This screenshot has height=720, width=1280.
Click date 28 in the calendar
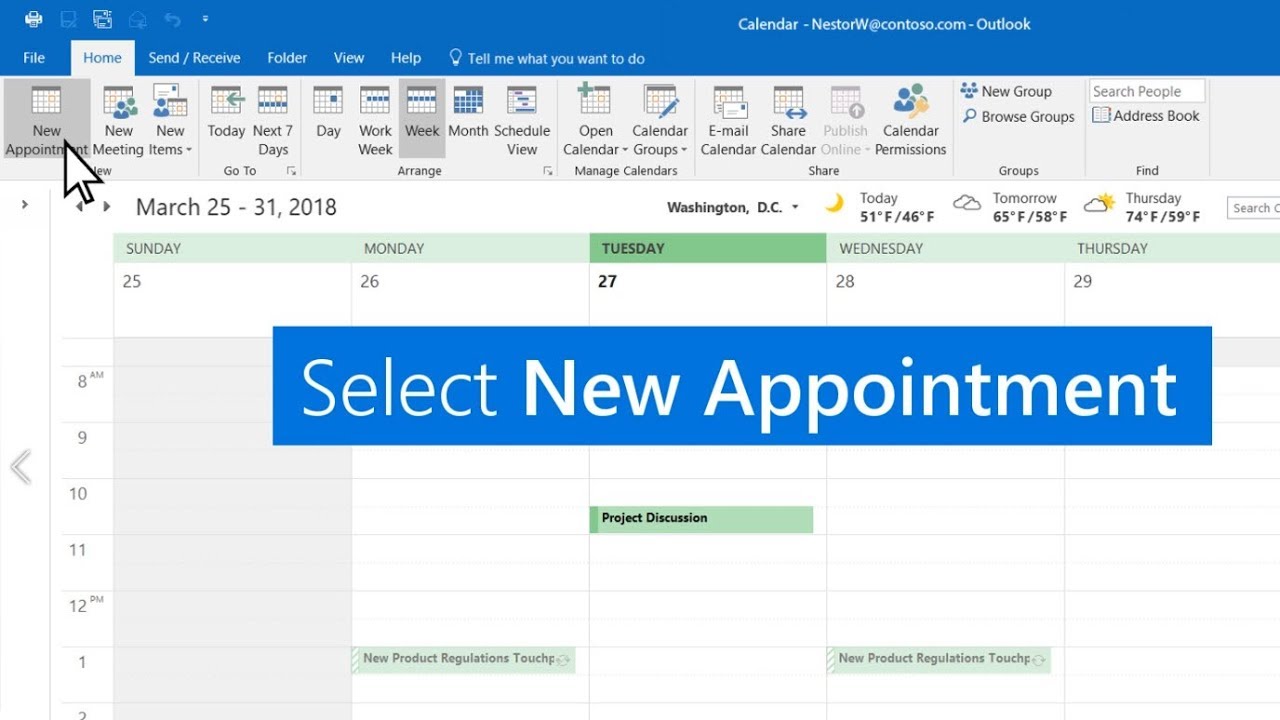click(x=845, y=282)
